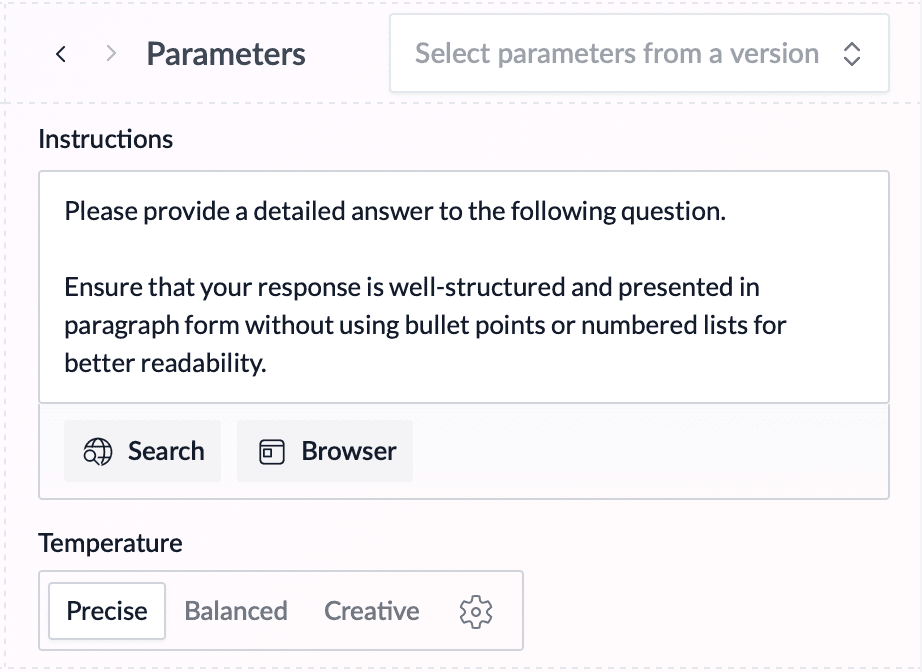Image resolution: width=922 pixels, height=672 pixels.
Task: Enable the Search tool button
Action: (142, 452)
